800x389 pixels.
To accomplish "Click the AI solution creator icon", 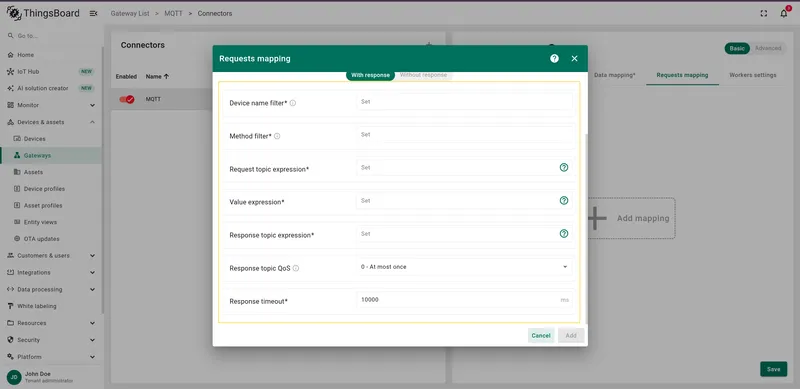I will (x=10, y=88).
